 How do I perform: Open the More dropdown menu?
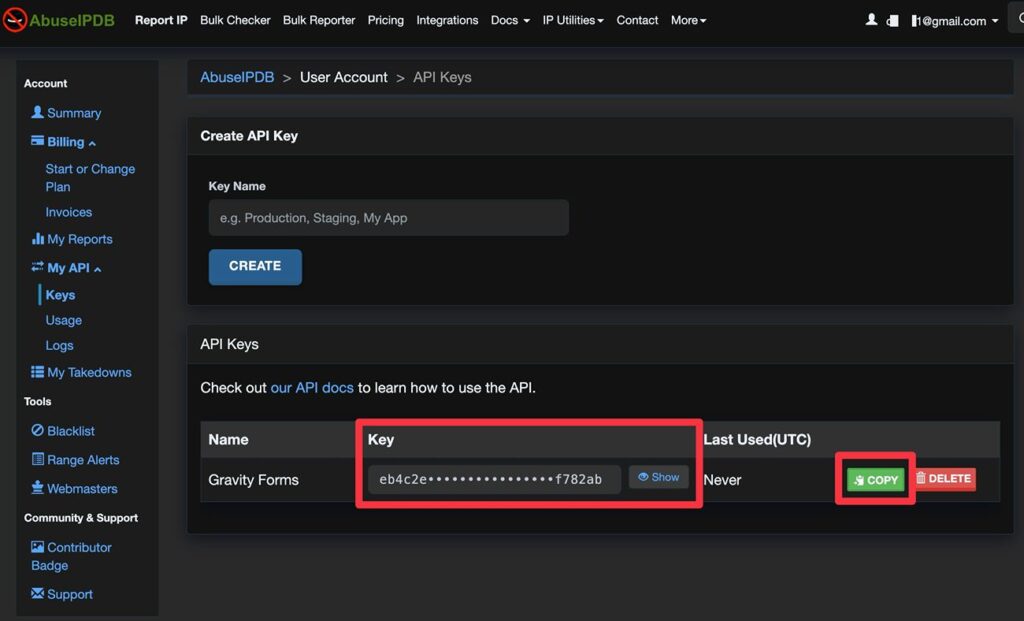tap(688, 20)
